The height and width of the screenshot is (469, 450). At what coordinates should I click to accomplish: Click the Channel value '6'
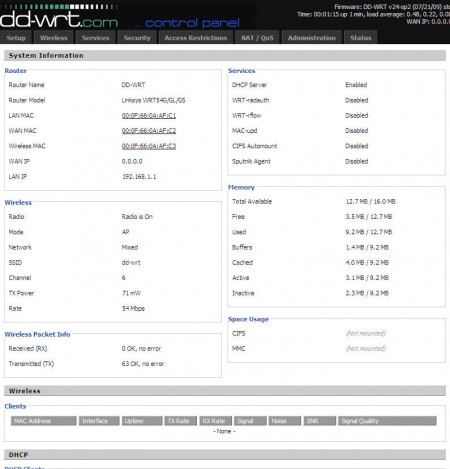pyautogui.click(x=124, y=278)
